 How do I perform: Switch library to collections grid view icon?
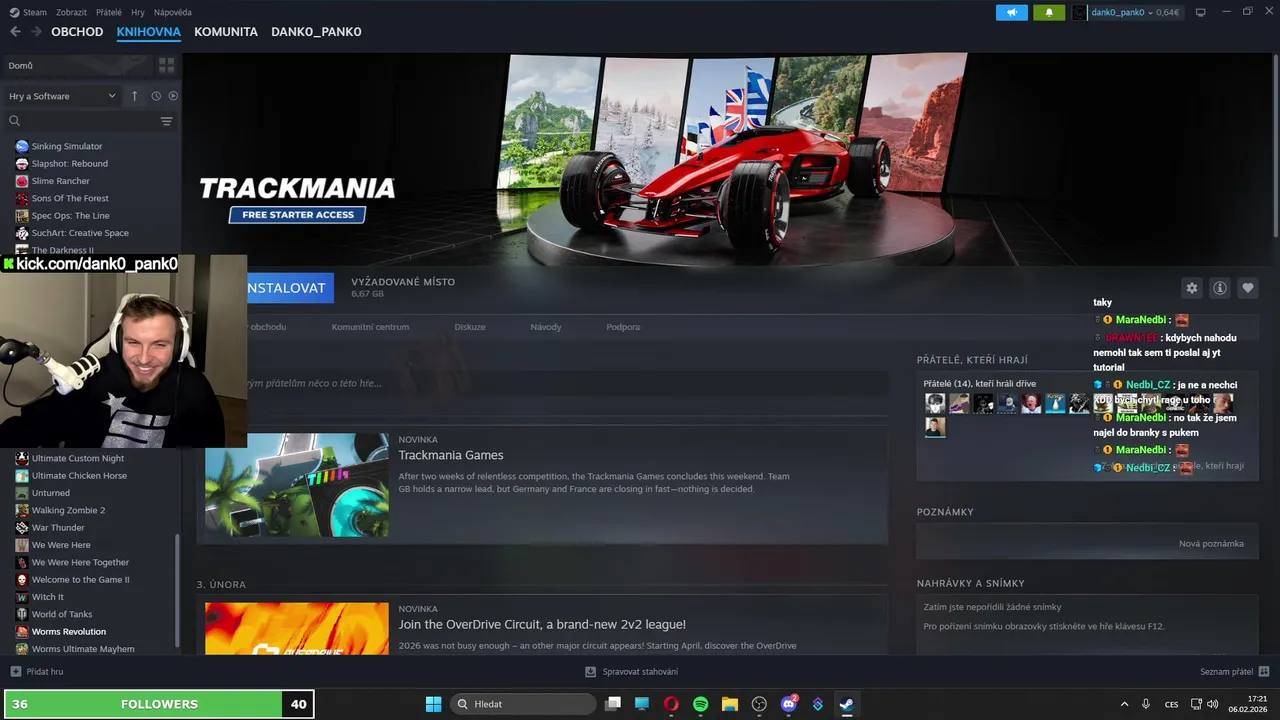pyautogui.click(x=166, y=65)
